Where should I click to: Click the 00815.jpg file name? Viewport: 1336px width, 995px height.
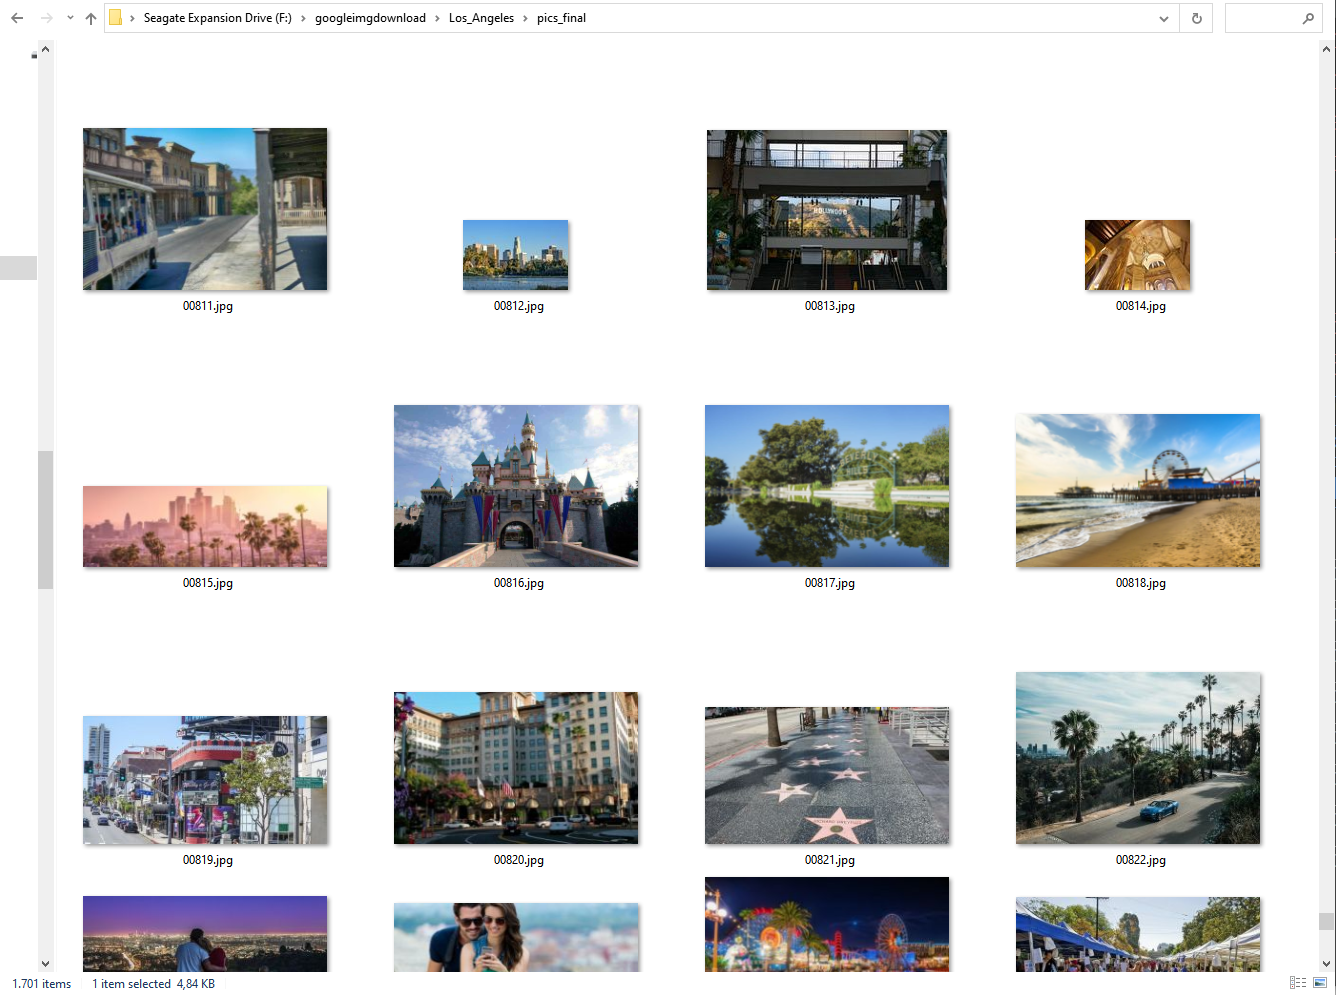pyautogui.click(x=208, y=583)
